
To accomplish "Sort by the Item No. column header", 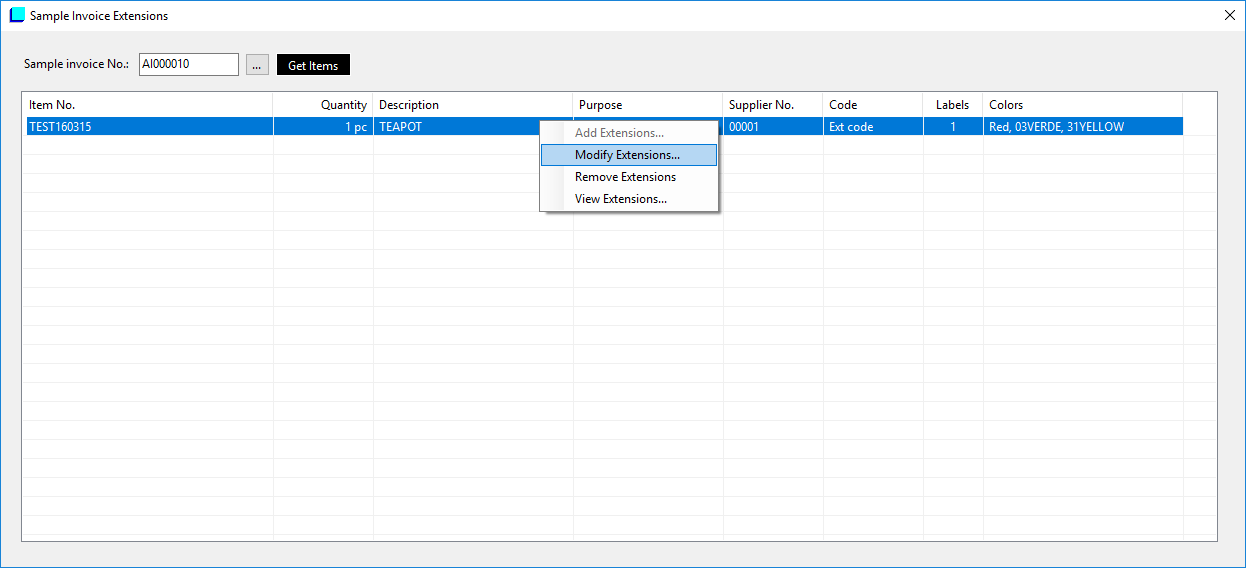I will 148,105.
